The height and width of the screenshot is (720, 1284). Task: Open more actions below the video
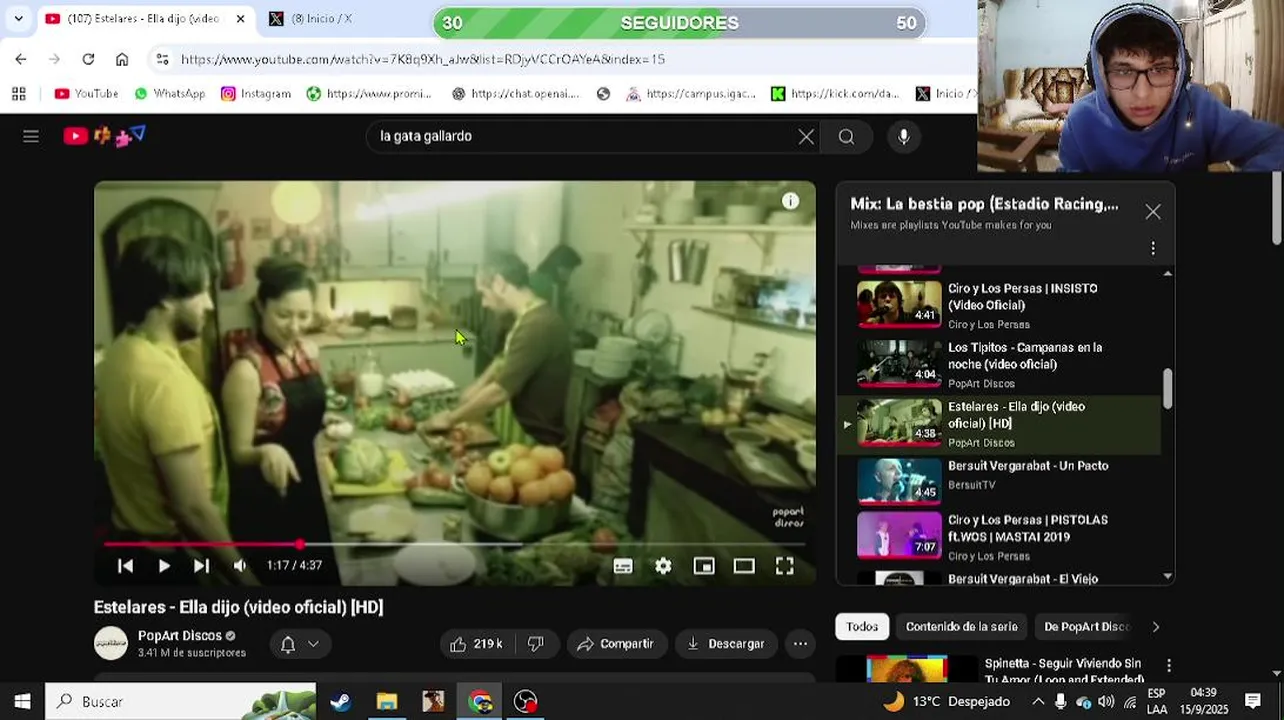(800, 644)
